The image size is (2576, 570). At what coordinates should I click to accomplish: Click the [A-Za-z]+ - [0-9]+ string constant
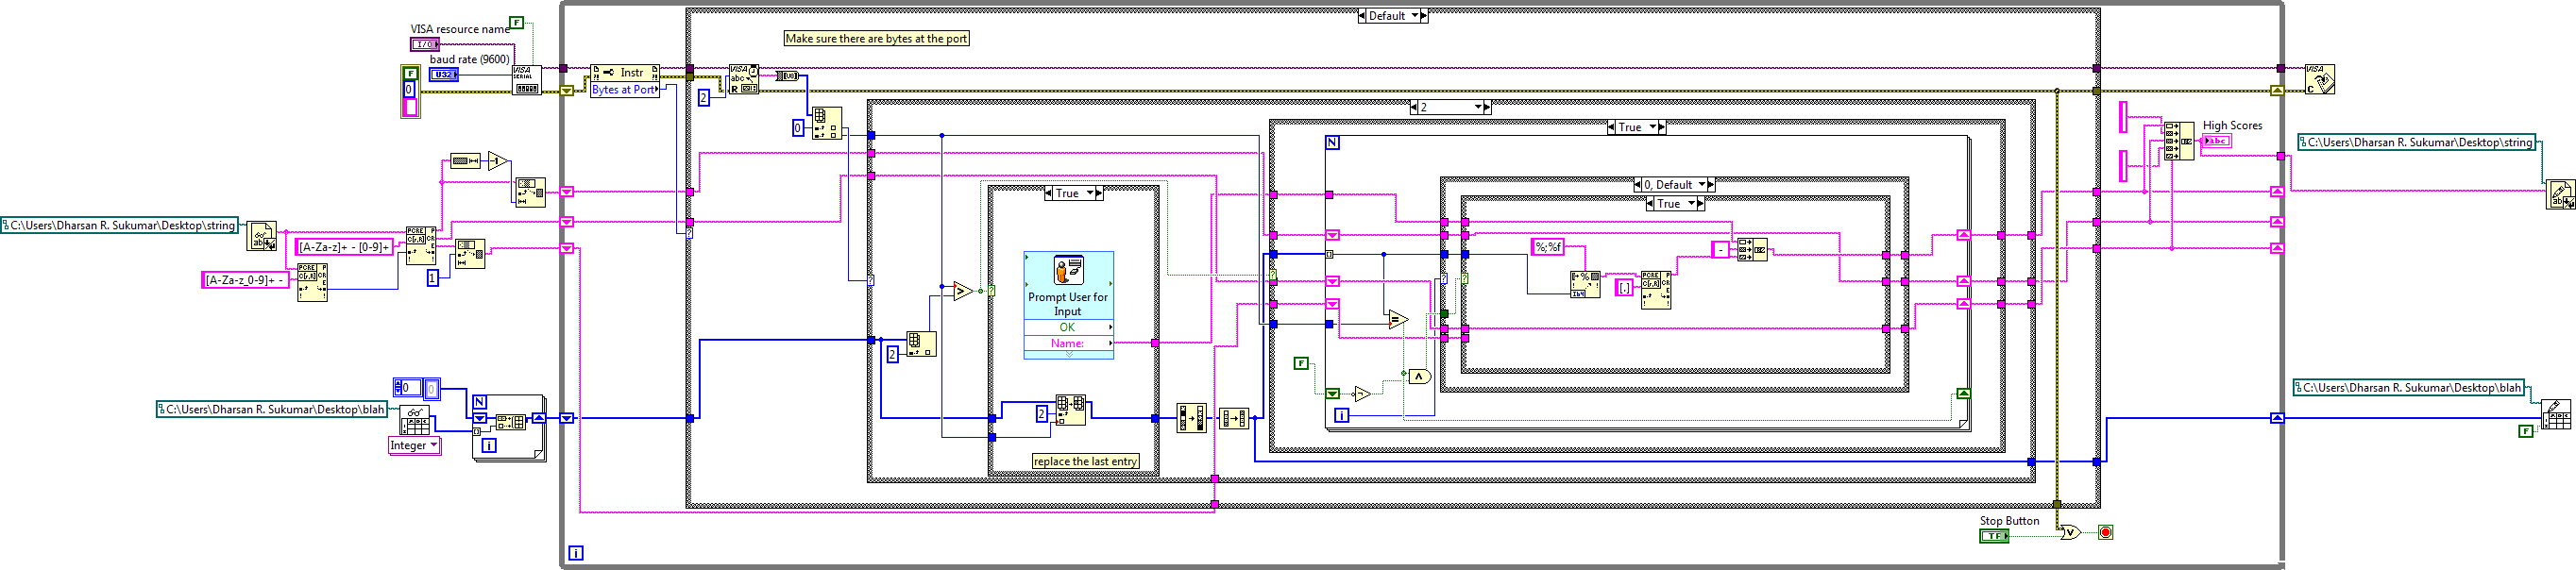coord(344,247)
